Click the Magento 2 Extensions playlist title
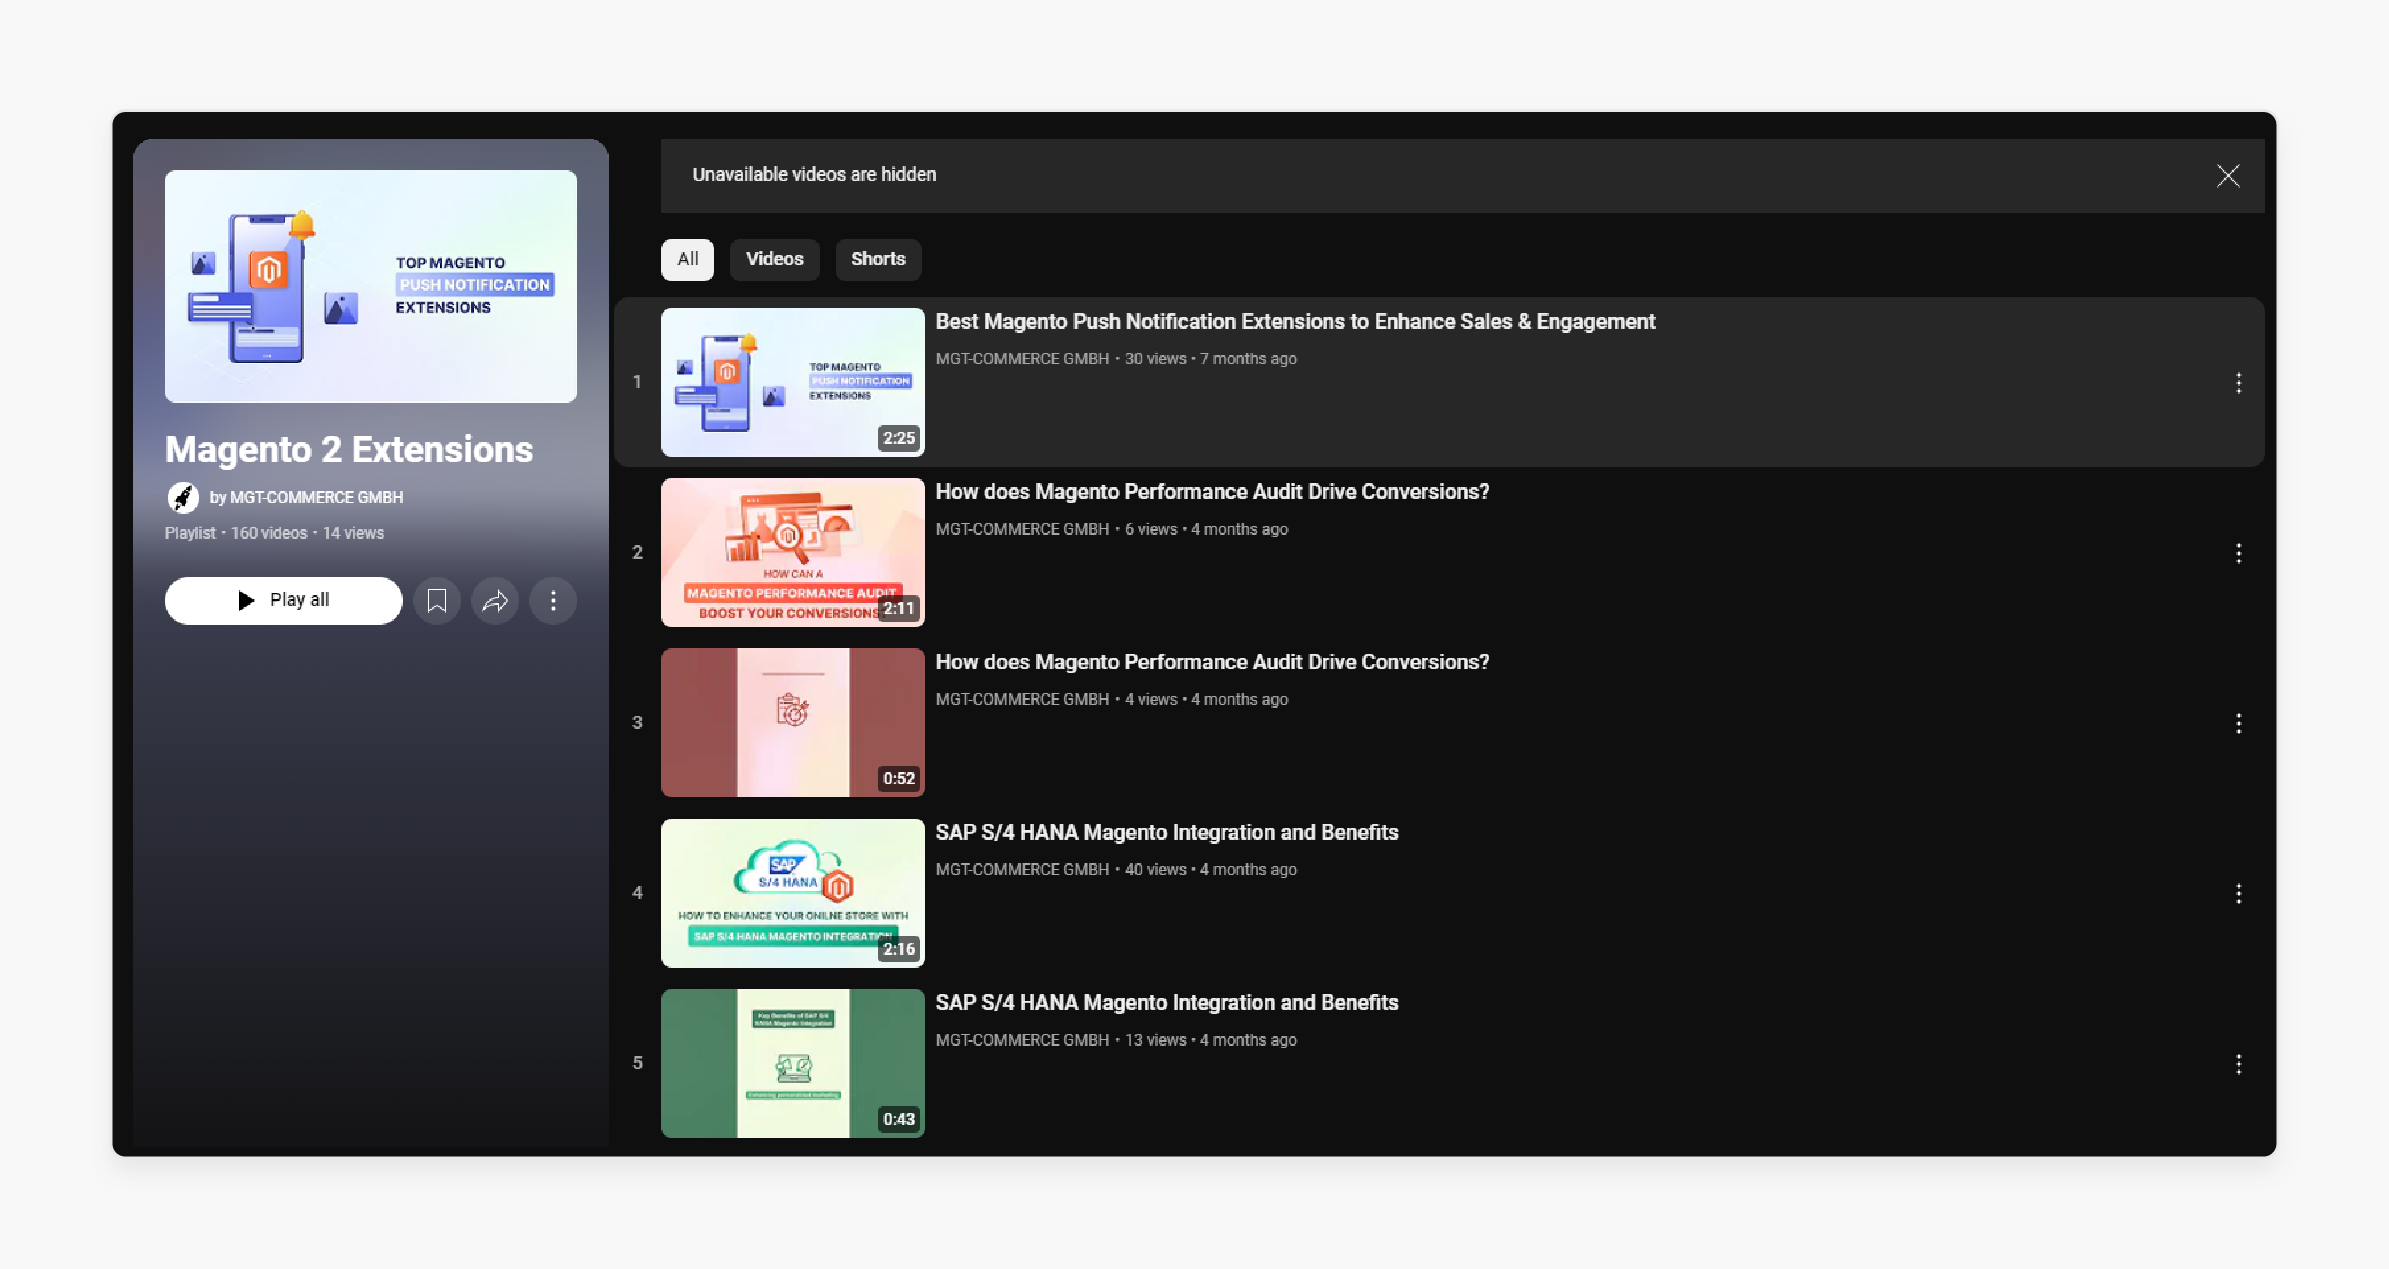Viewport: 2389px width, 1269px height. coord(349,450)
